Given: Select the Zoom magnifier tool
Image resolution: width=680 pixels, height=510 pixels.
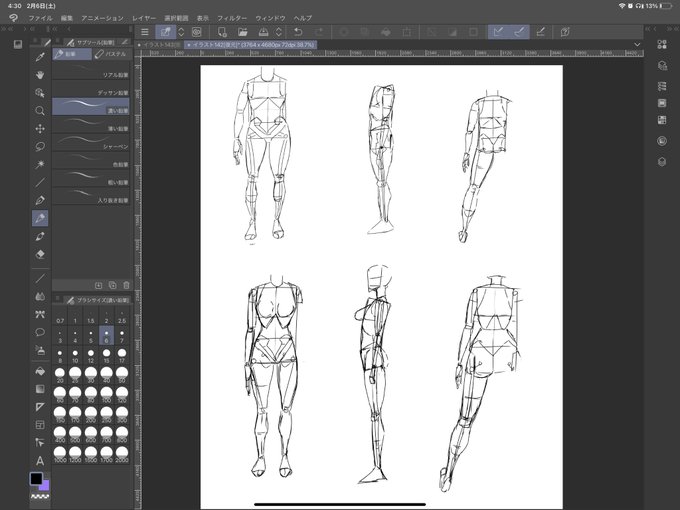Looking at the screenshot, I should 40,111.
